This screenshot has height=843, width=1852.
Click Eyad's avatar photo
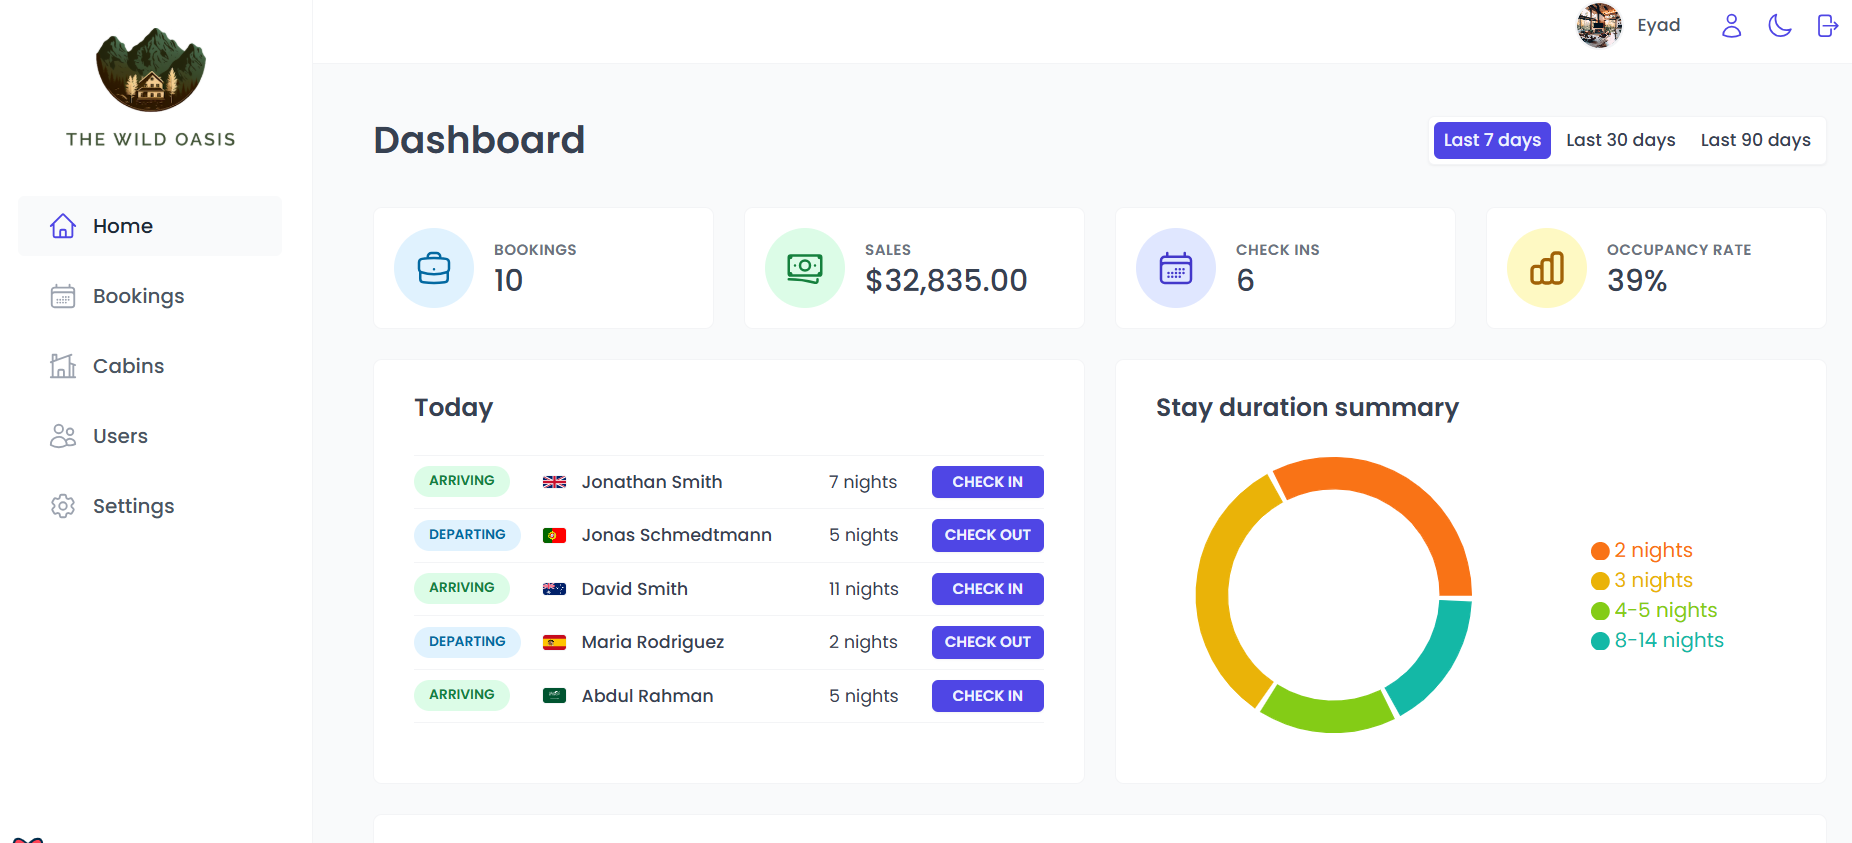(1599, 26)
